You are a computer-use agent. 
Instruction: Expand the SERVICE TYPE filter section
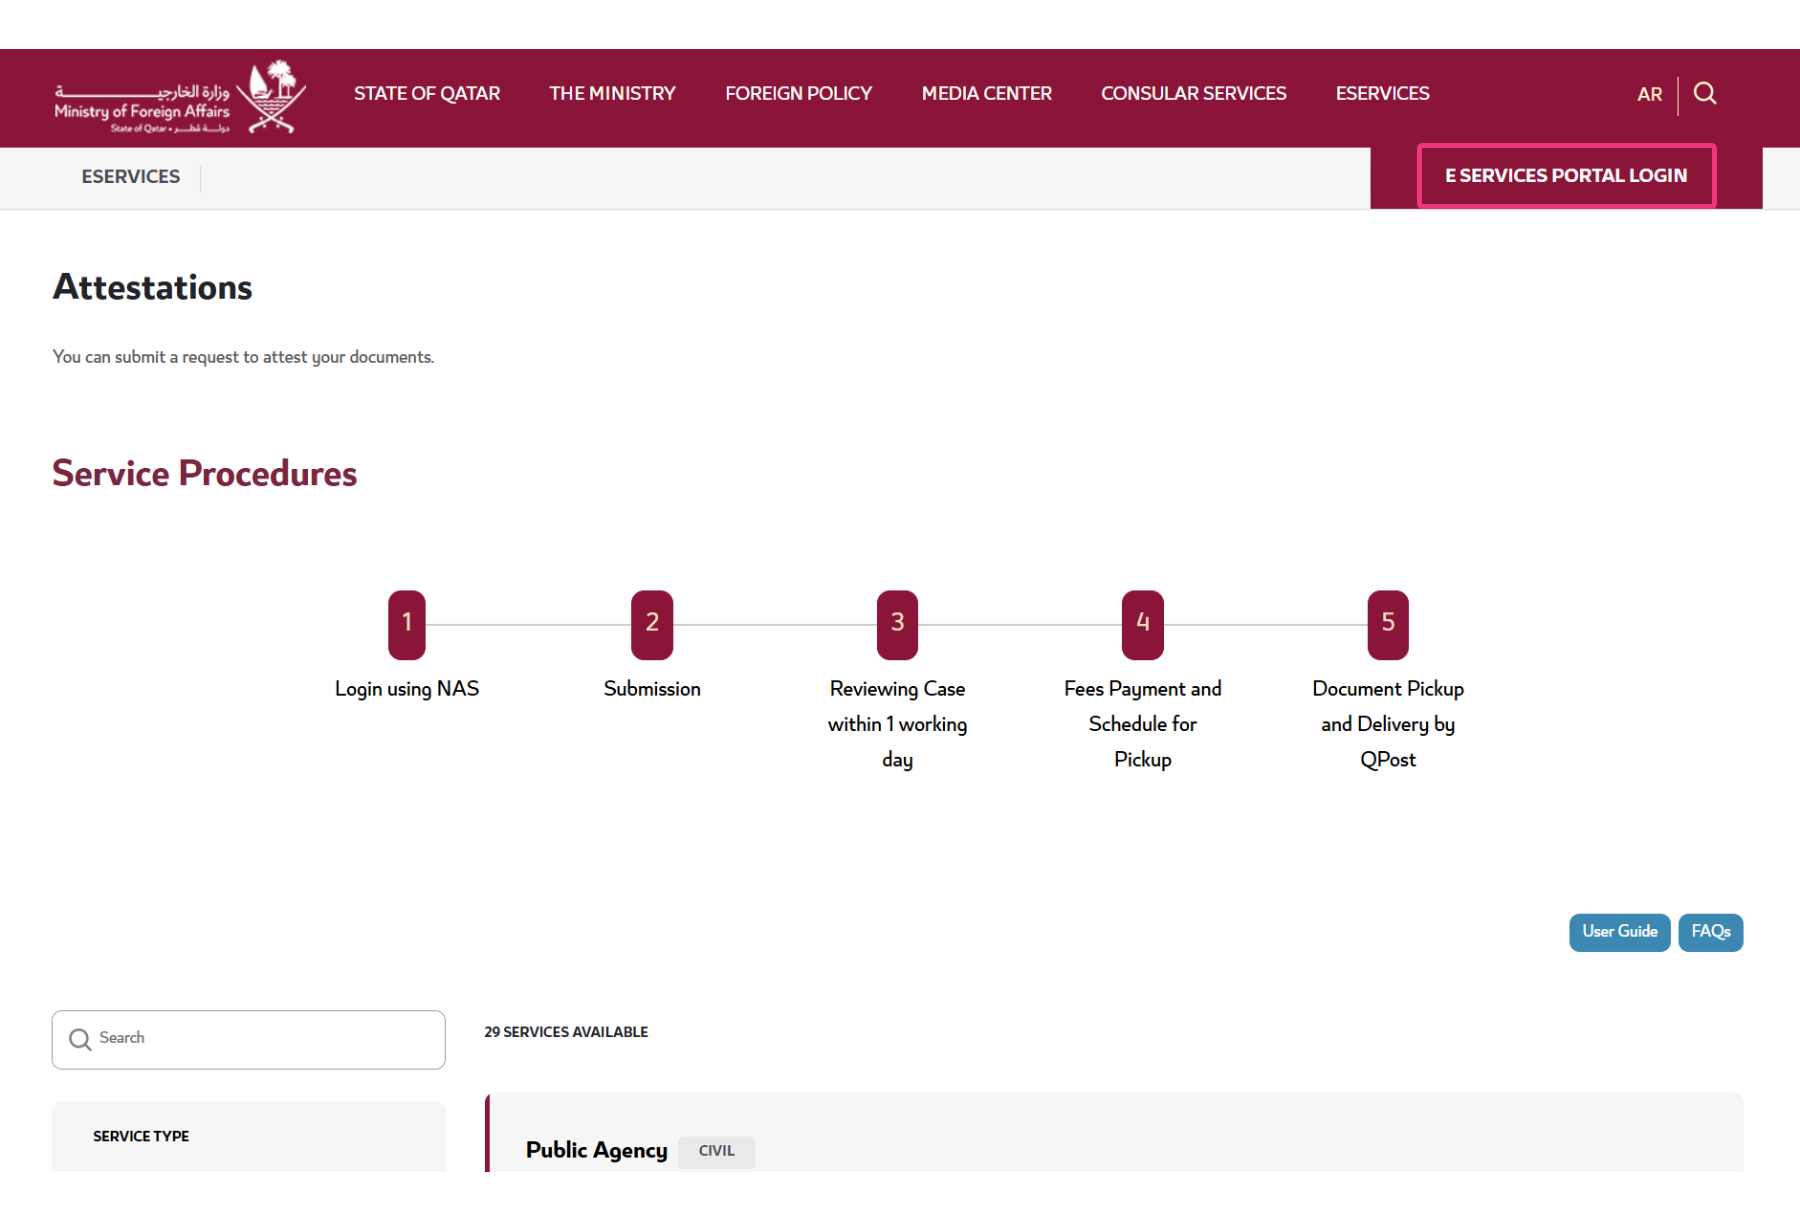coord(140,1136)
